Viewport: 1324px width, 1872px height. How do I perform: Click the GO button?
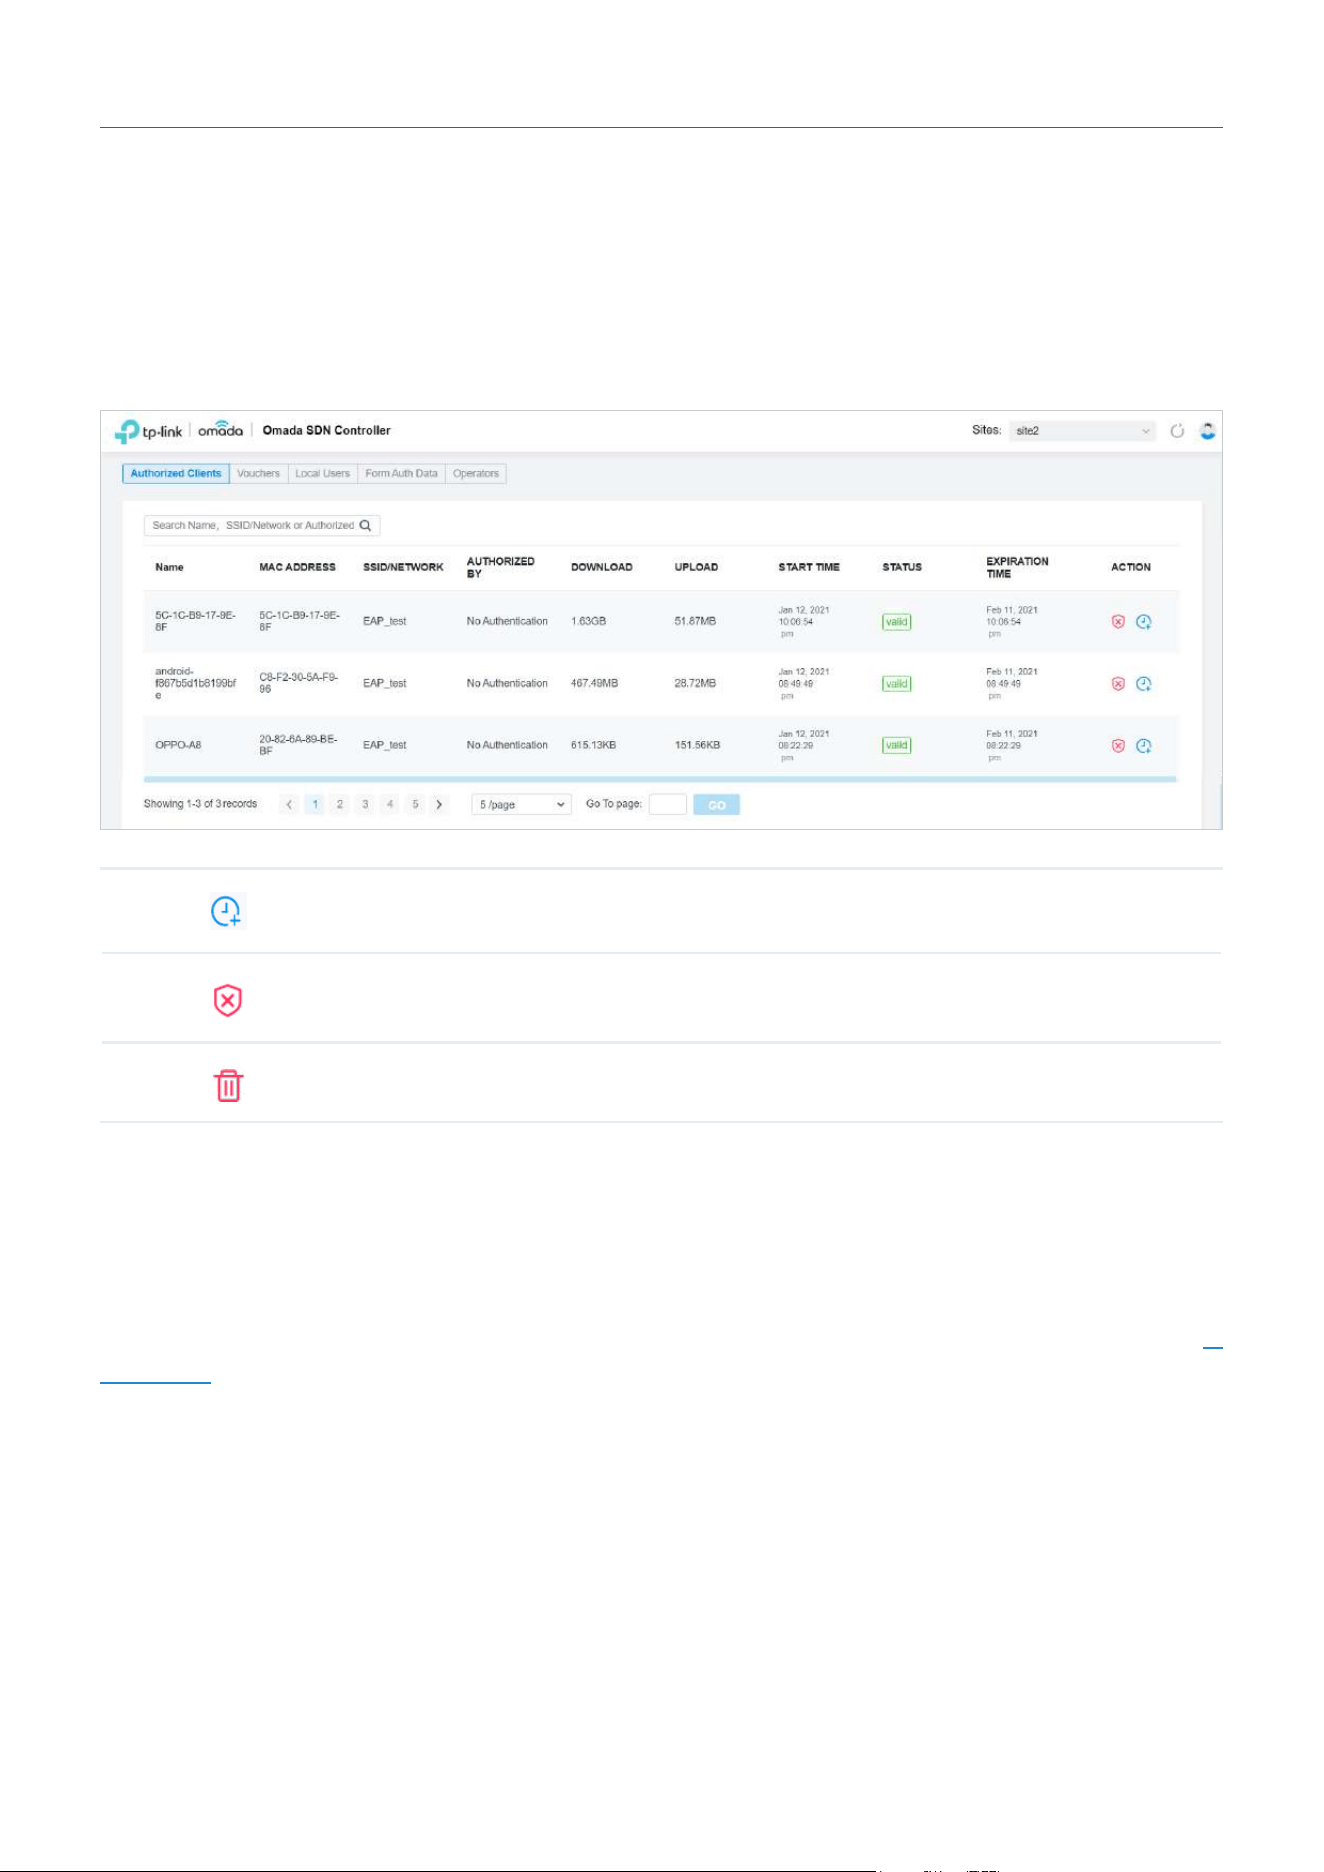(x=716, y=805)
